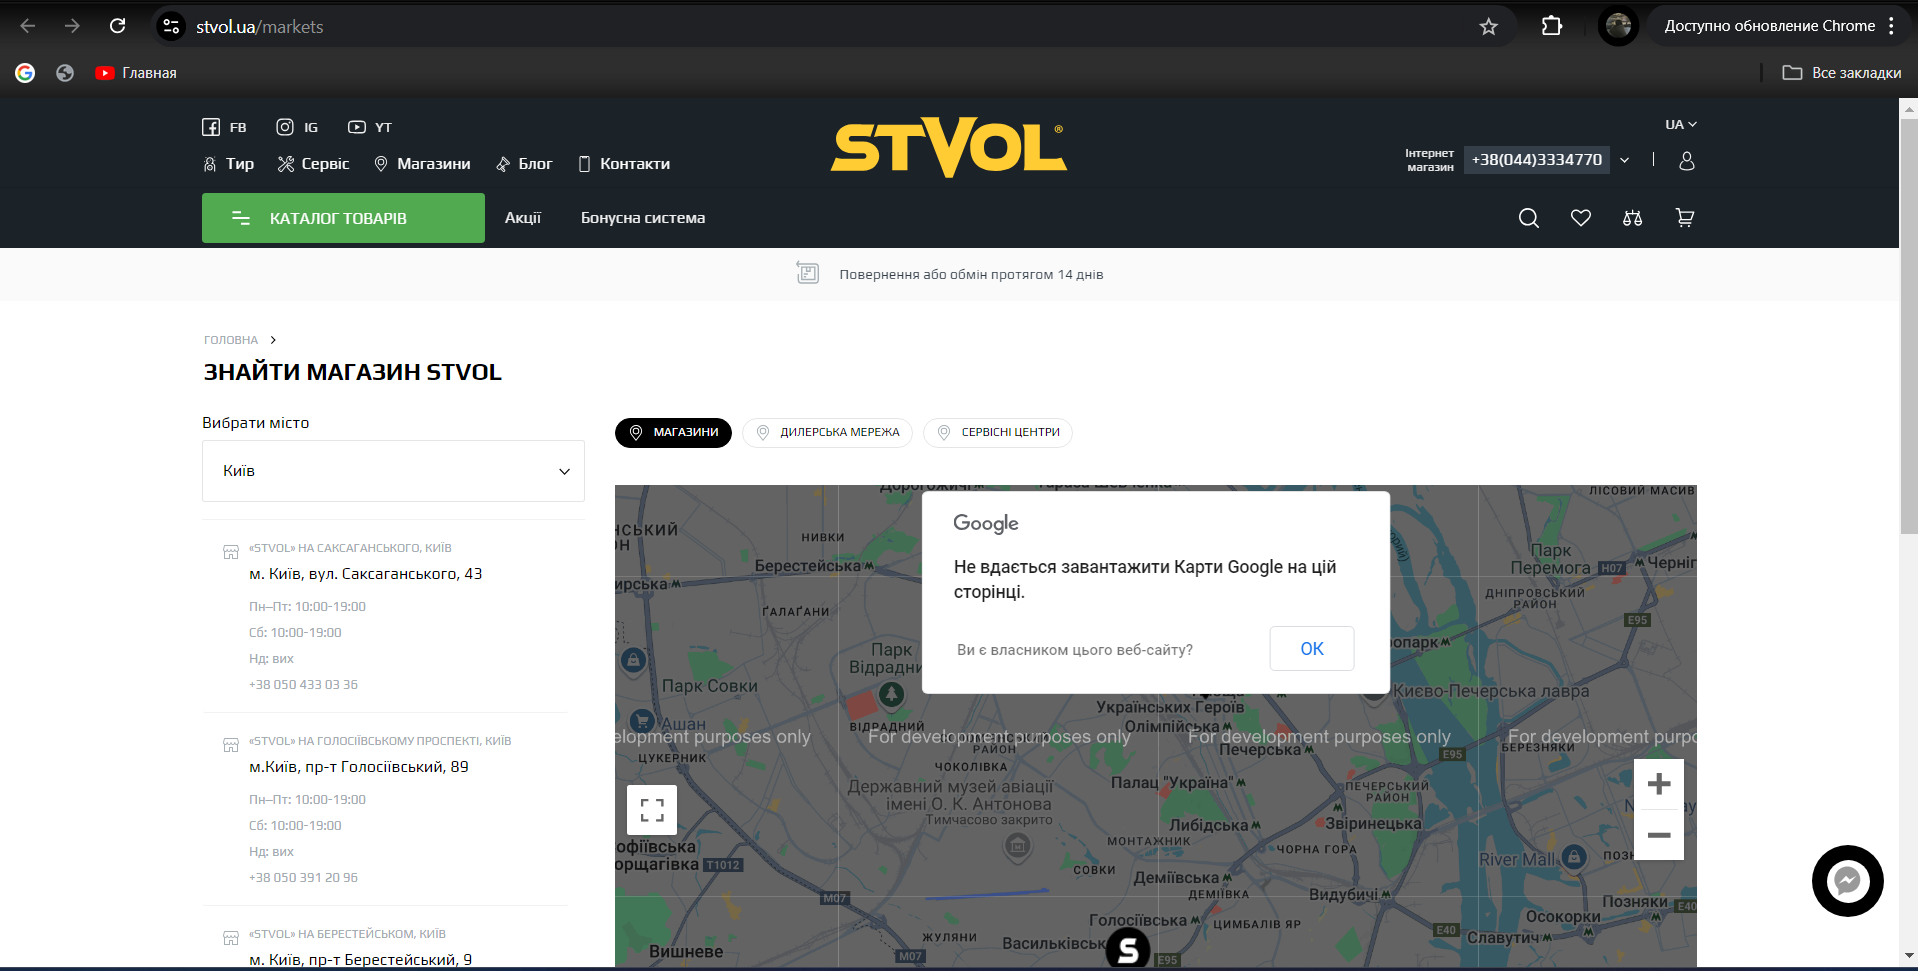This screenshot has width=1918, height=971.
Task: Open the Google bookmark shortcut
Action: point(25,73)
